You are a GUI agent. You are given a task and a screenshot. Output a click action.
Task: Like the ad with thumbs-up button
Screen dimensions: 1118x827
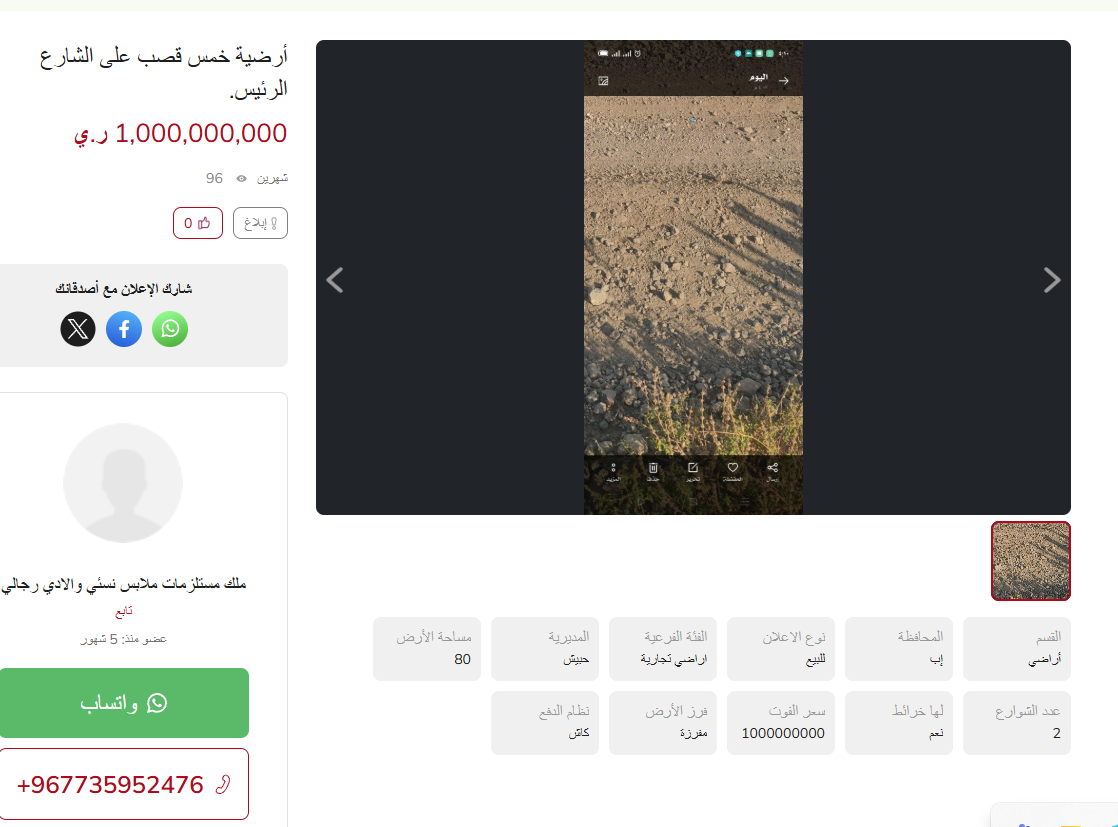pos(198,223)
